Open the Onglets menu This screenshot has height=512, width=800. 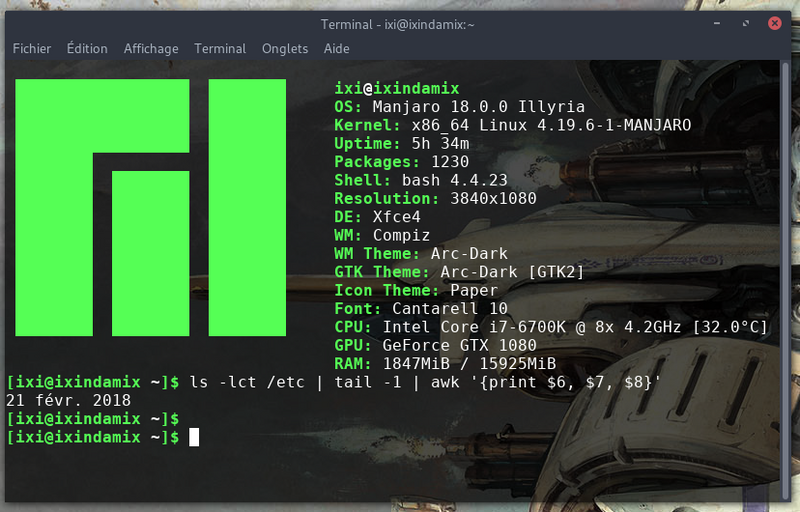pyautogui.click(x=285, y=48)
